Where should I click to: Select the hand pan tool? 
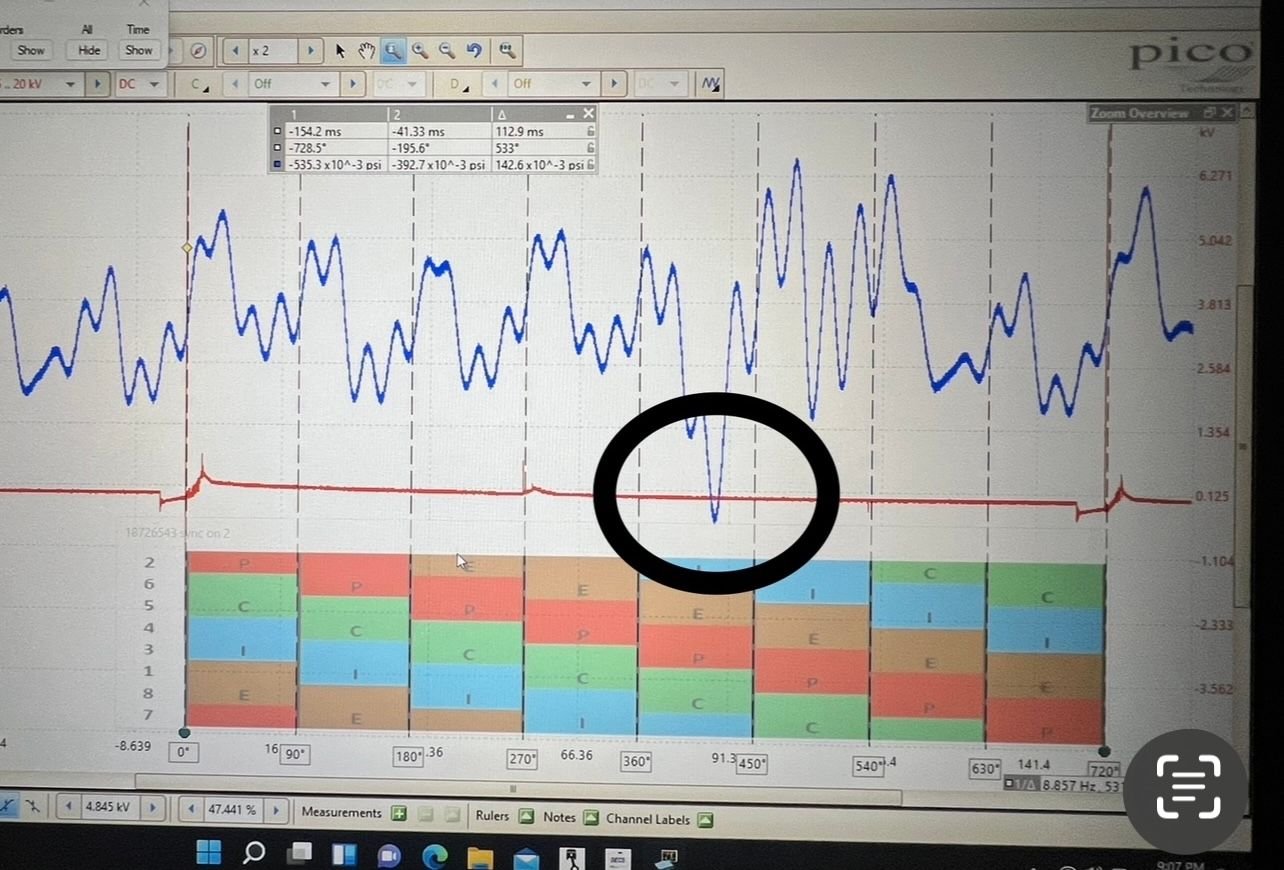[366, 50]
